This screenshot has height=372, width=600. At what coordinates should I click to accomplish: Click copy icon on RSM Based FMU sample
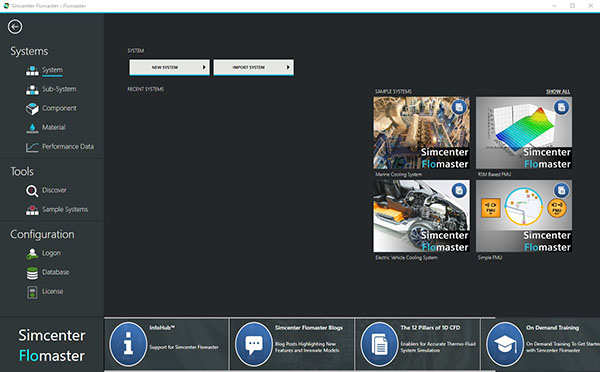pos(561,108)
